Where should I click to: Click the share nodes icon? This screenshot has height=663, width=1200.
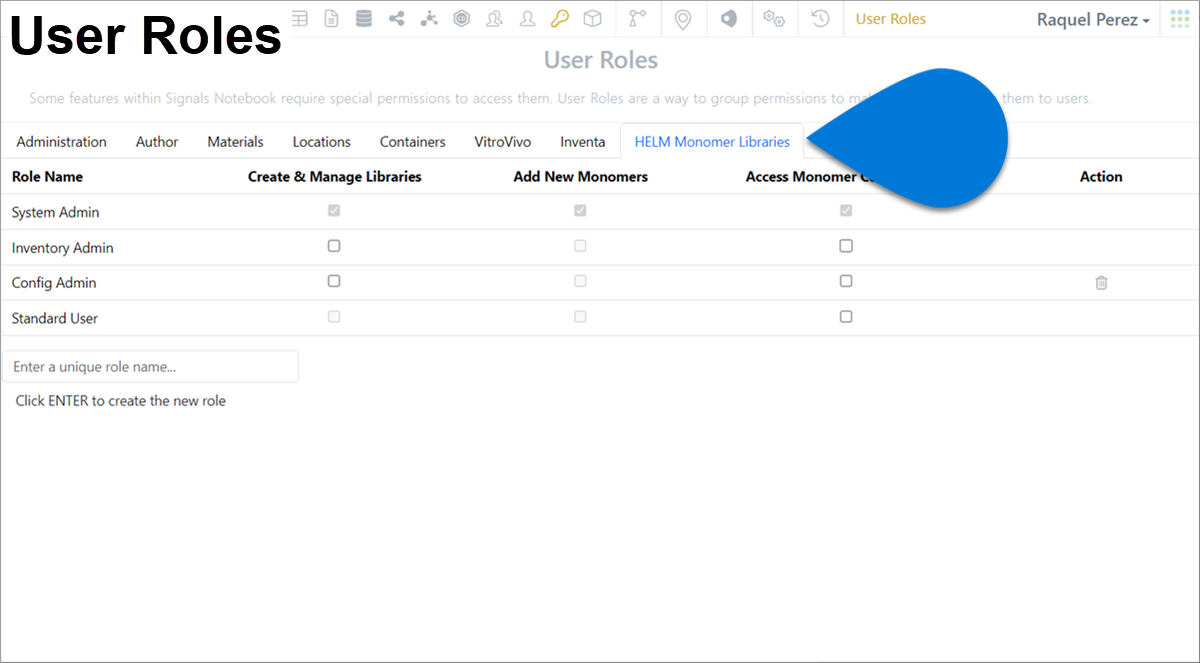397,18
